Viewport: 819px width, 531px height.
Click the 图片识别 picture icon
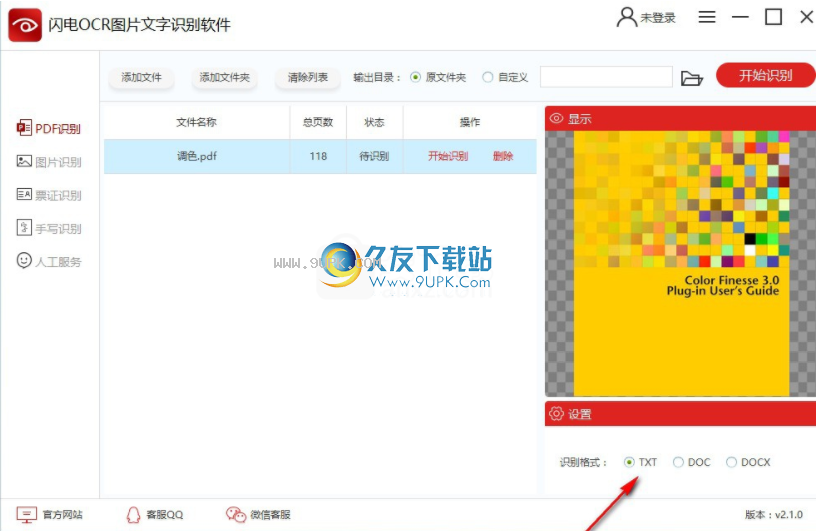[24, 161]
